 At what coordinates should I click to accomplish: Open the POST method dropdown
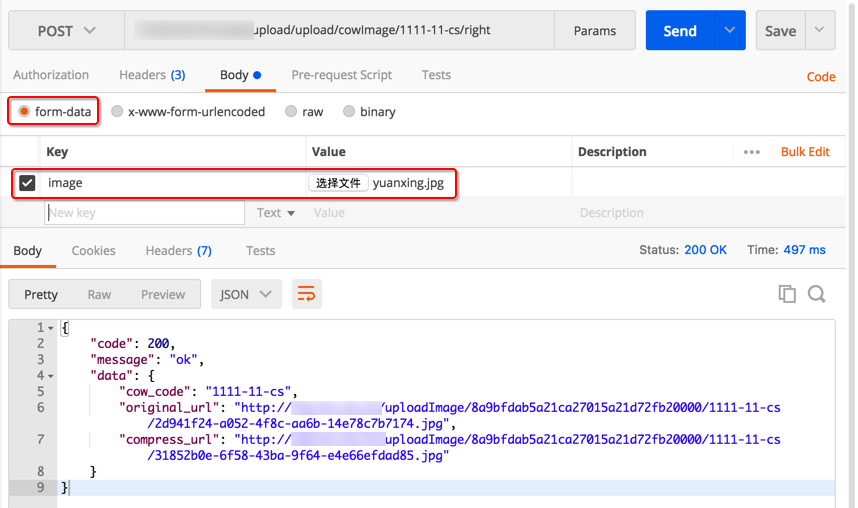pyautogui.click(x=66, y=31)
